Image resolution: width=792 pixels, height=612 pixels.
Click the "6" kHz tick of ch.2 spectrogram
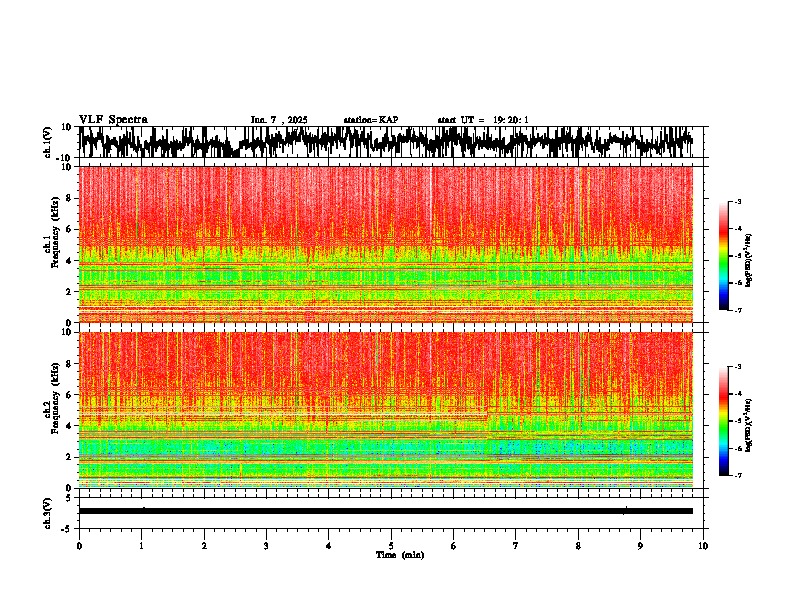pyautogui.click(x=70, y=395)
